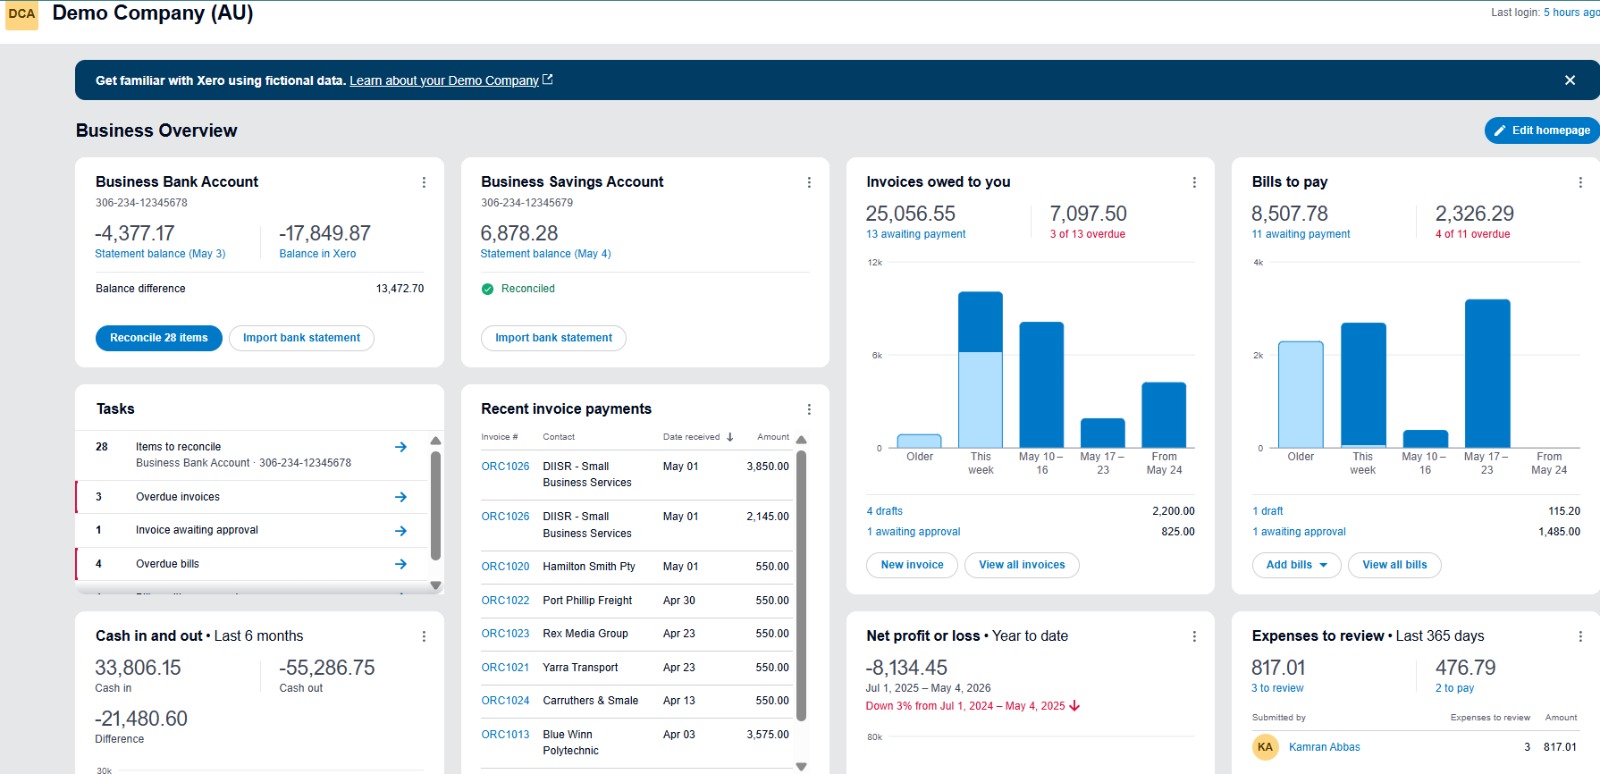Open 3 to review expenses link

(x=1278, y=688)
